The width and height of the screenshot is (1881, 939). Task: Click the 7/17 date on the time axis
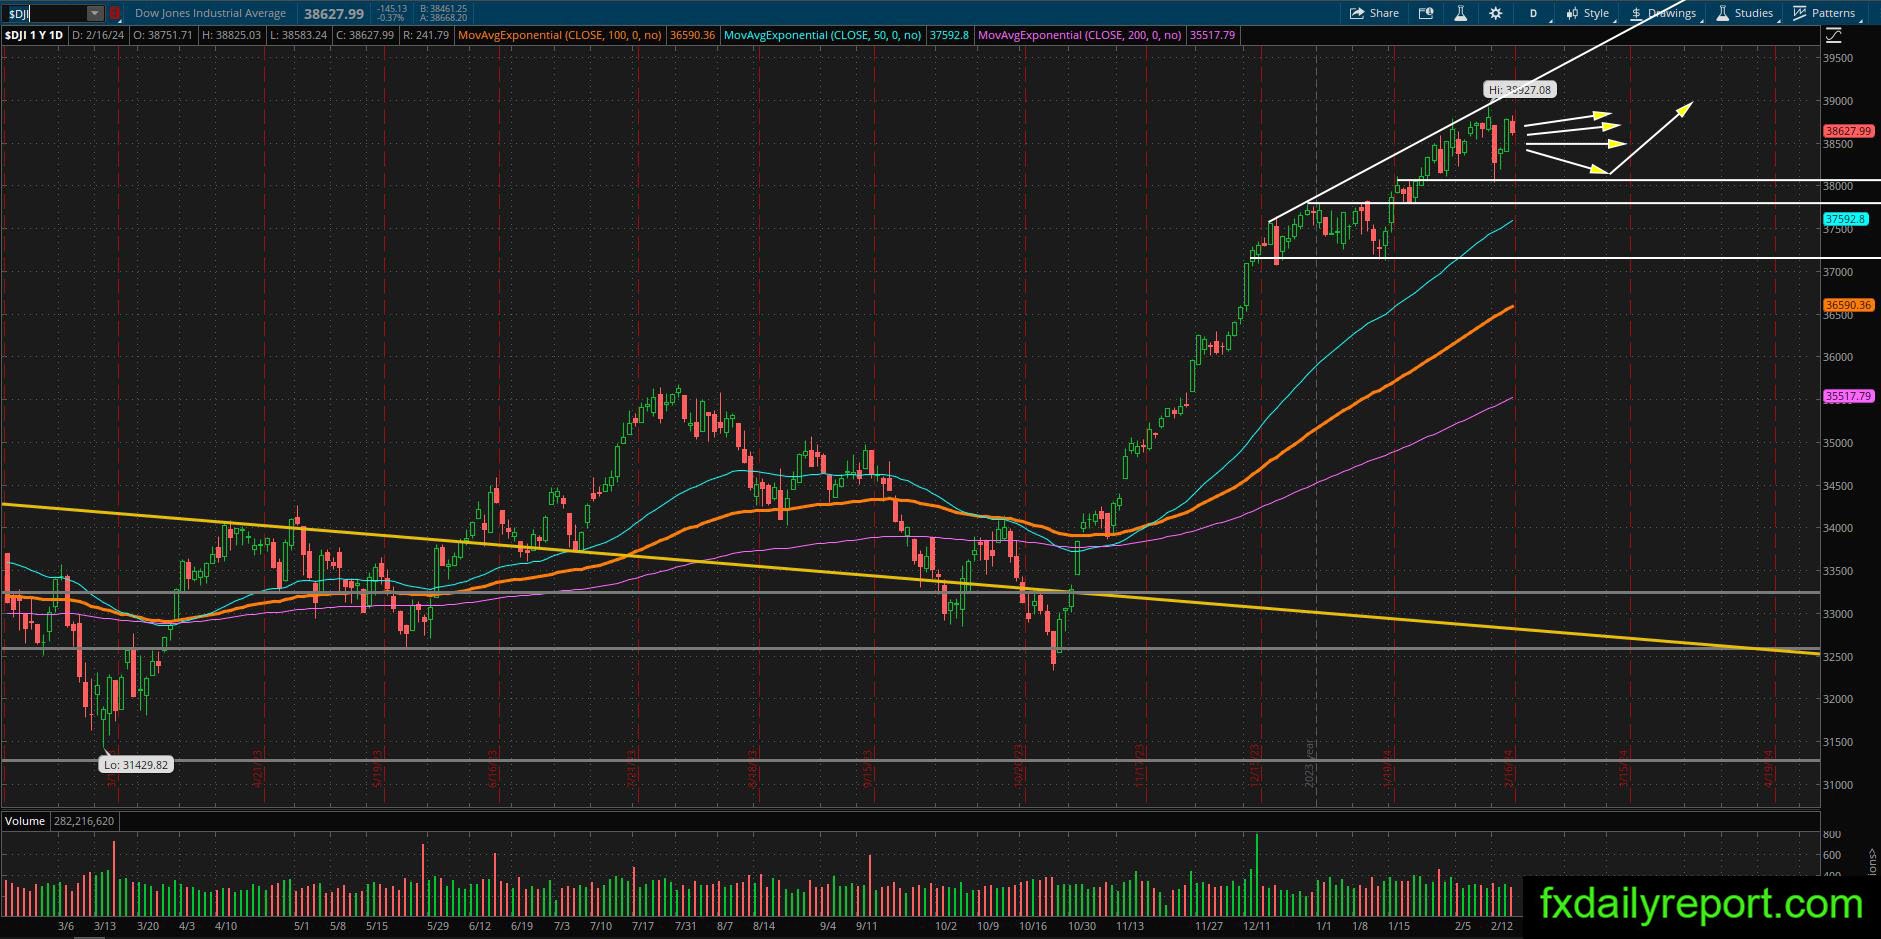pos(643,926)
